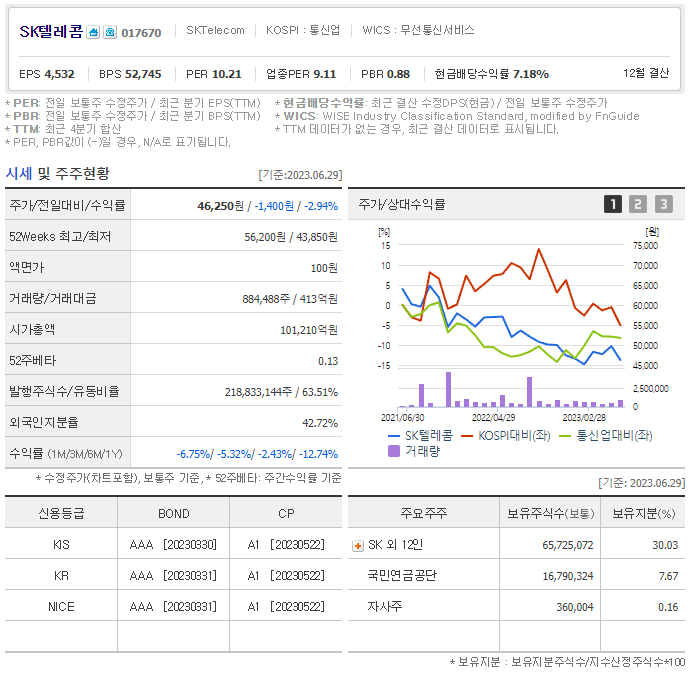Select the KIS credit rating row label
Image resolution: width=690 pixels, height=677 pixels.
(x=61, y=545)
